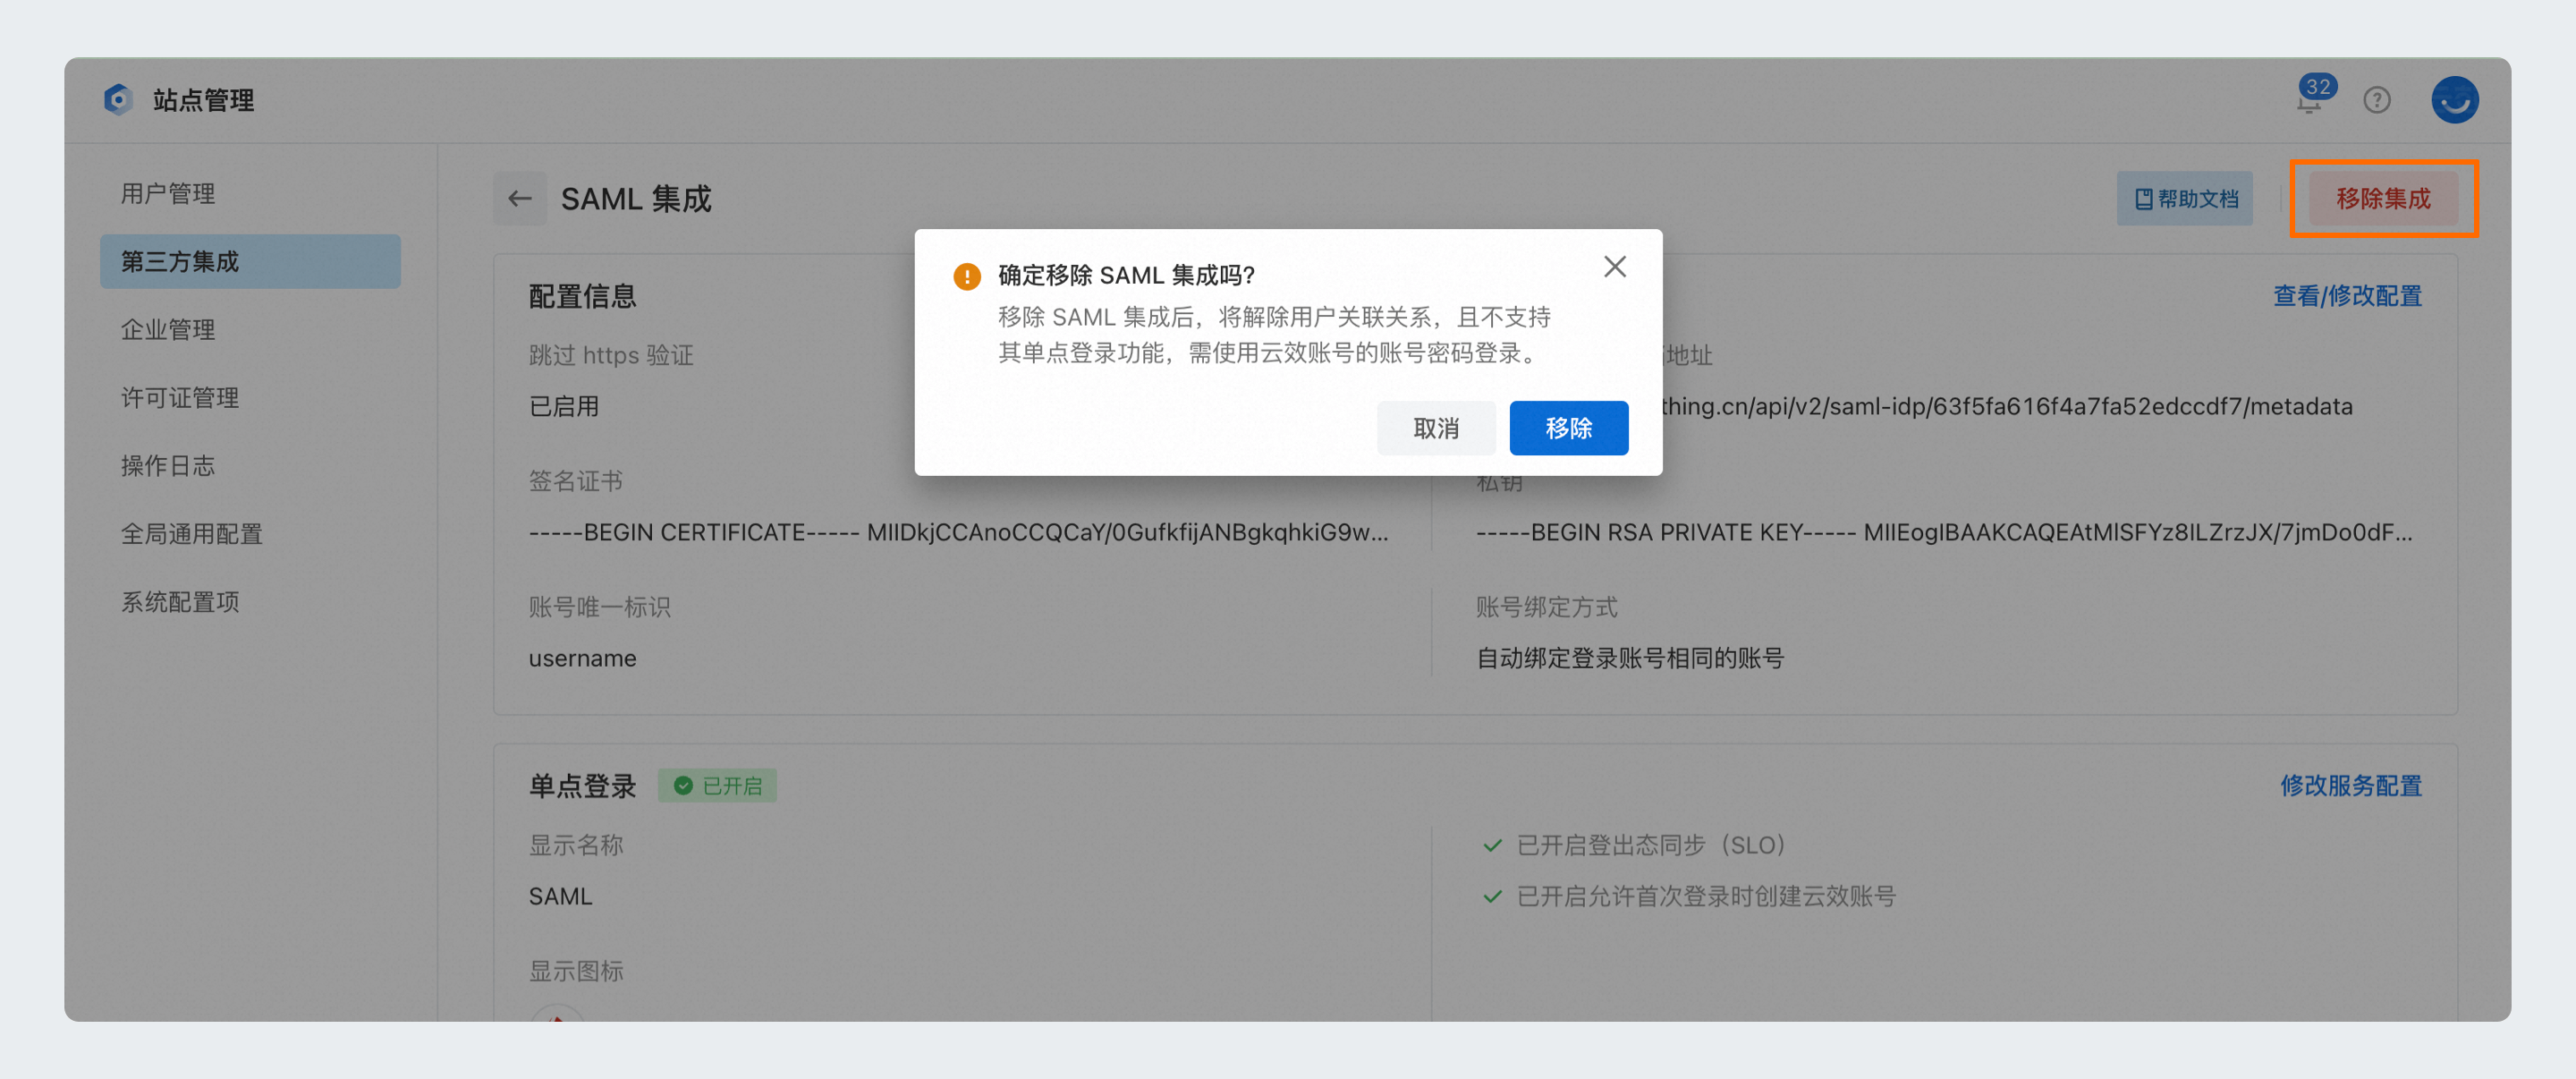Screen dimensions: 2576x1079
Task: Open the 修改服务配置 link
Action: pyautogui.click(x=2351, y=786)
